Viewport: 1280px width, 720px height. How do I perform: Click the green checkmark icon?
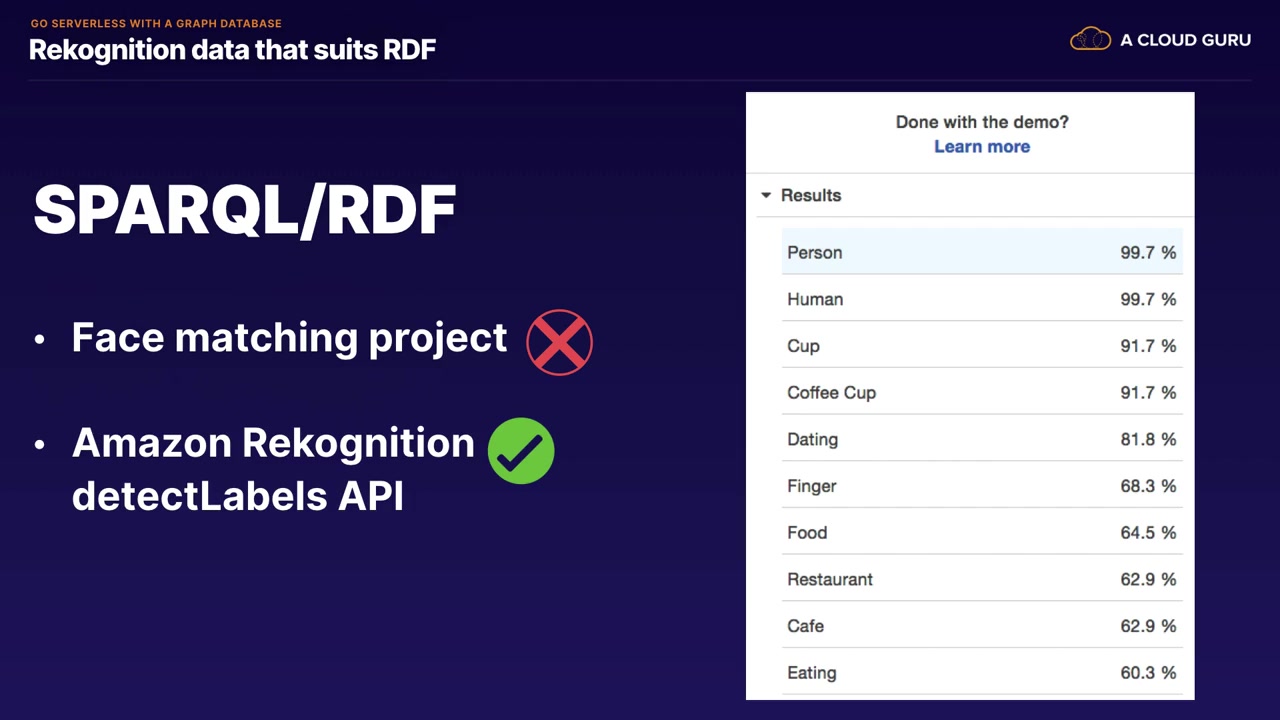point(521,451)
